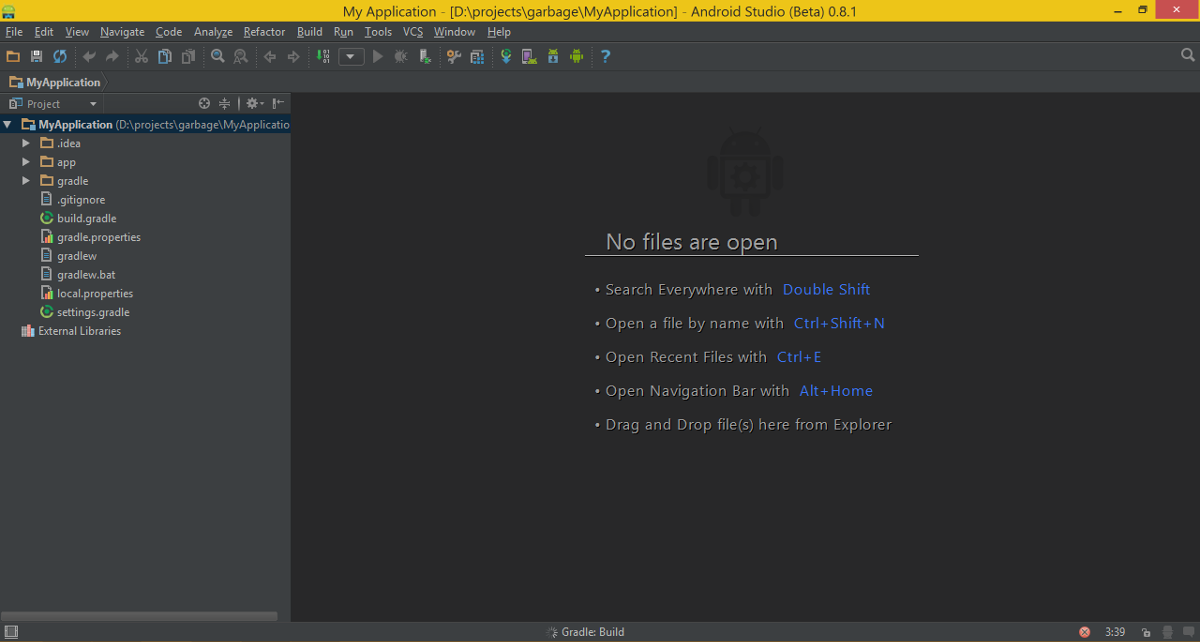Click the Run play icon
Viewport: 1200px width, 642px height.
click(378, 57)
